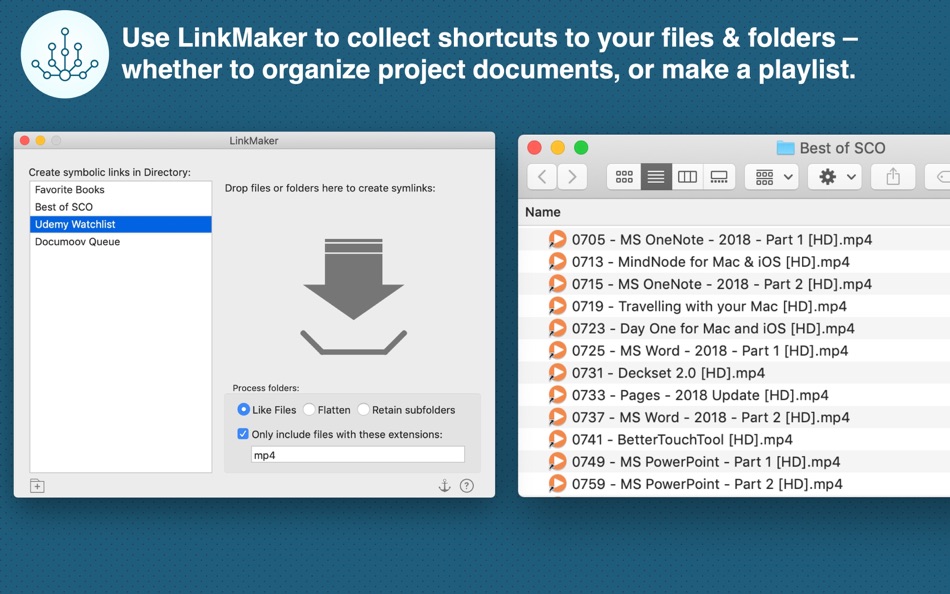
Task: Switch Finder to column view
Action: point(688,177)
